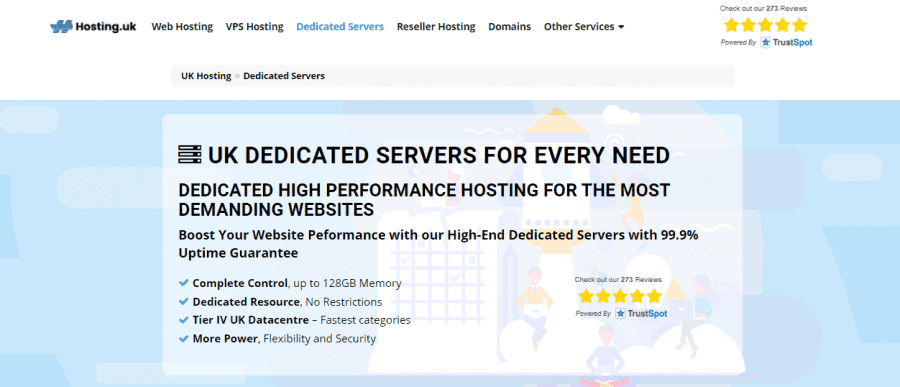Image resolution: width=900 pixels, height=387 pixels.
Task: Click the header five-star rating
Action: [765, 25]
